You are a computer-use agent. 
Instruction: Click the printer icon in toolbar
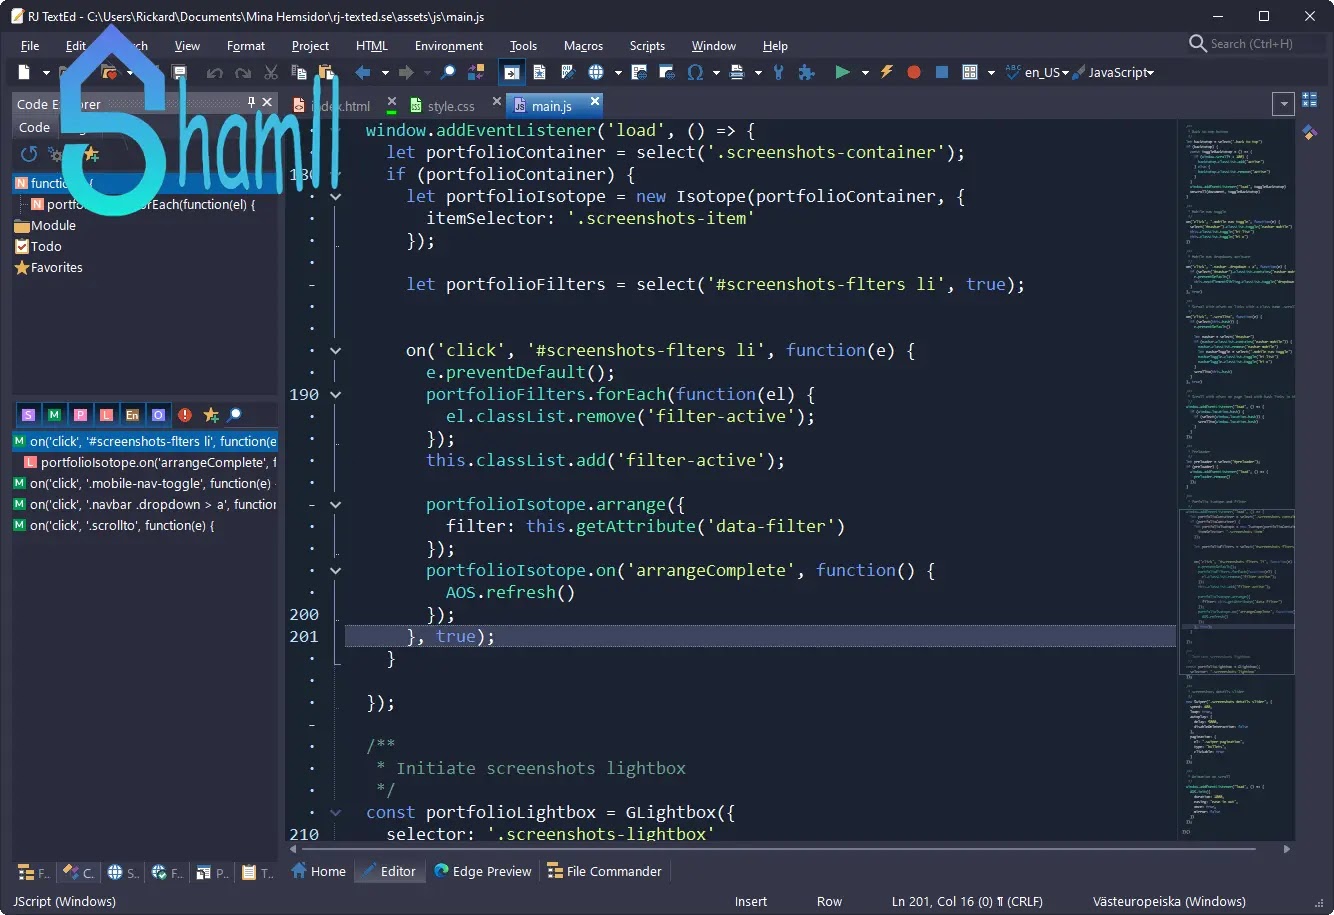click(737, 72)
